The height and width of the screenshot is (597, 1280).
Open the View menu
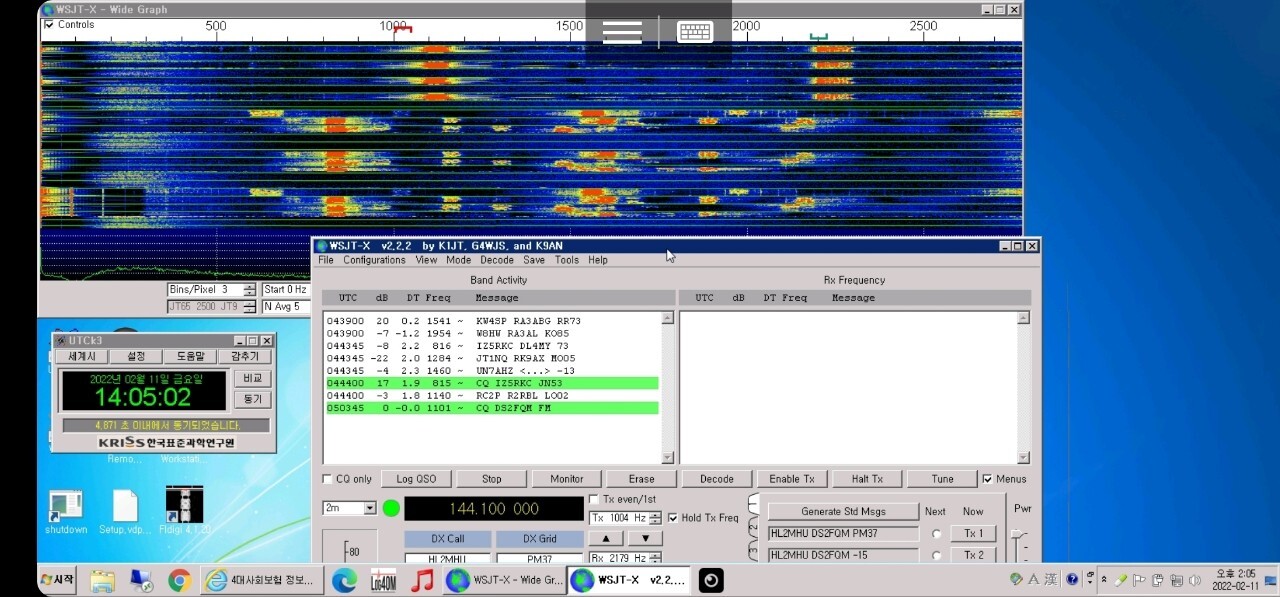426,260
